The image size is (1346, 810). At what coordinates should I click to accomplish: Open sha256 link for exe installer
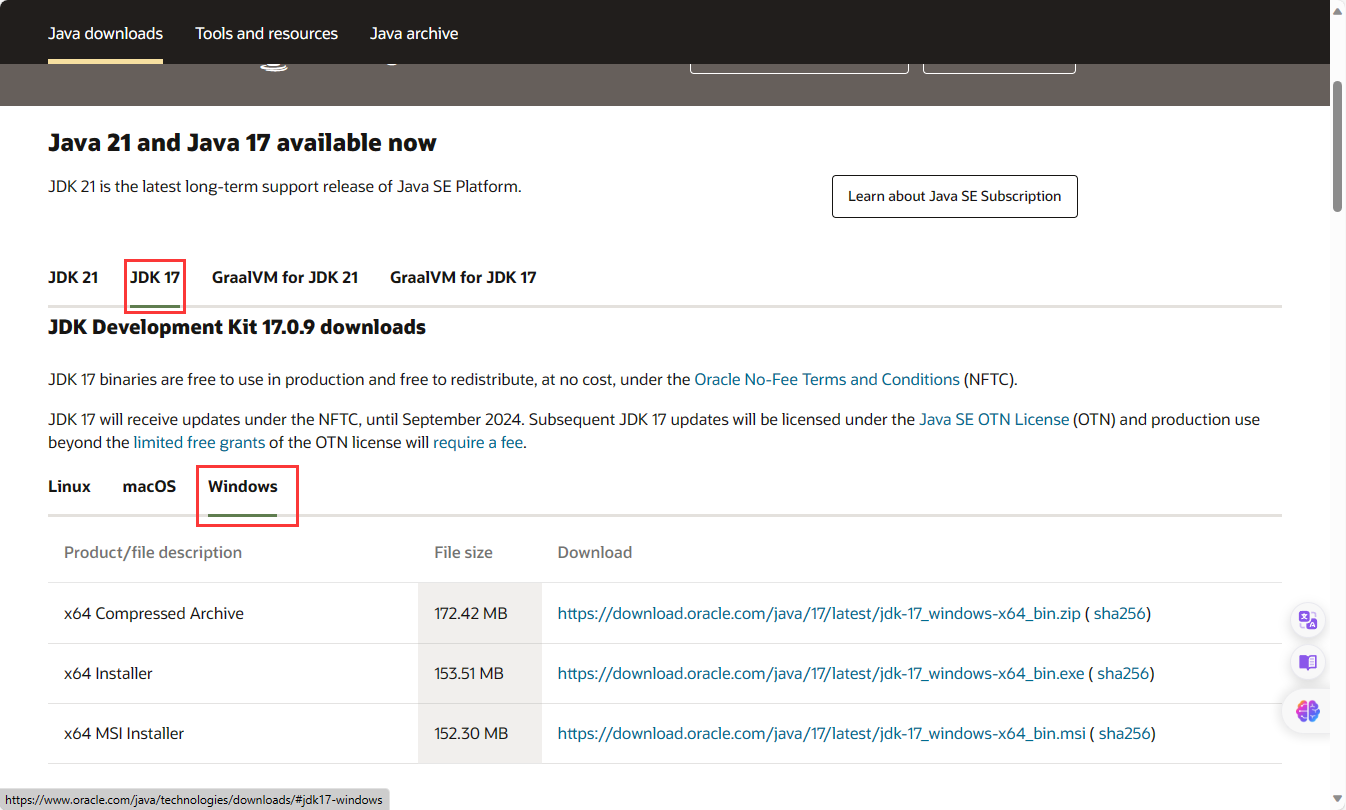click(1124, 673)
